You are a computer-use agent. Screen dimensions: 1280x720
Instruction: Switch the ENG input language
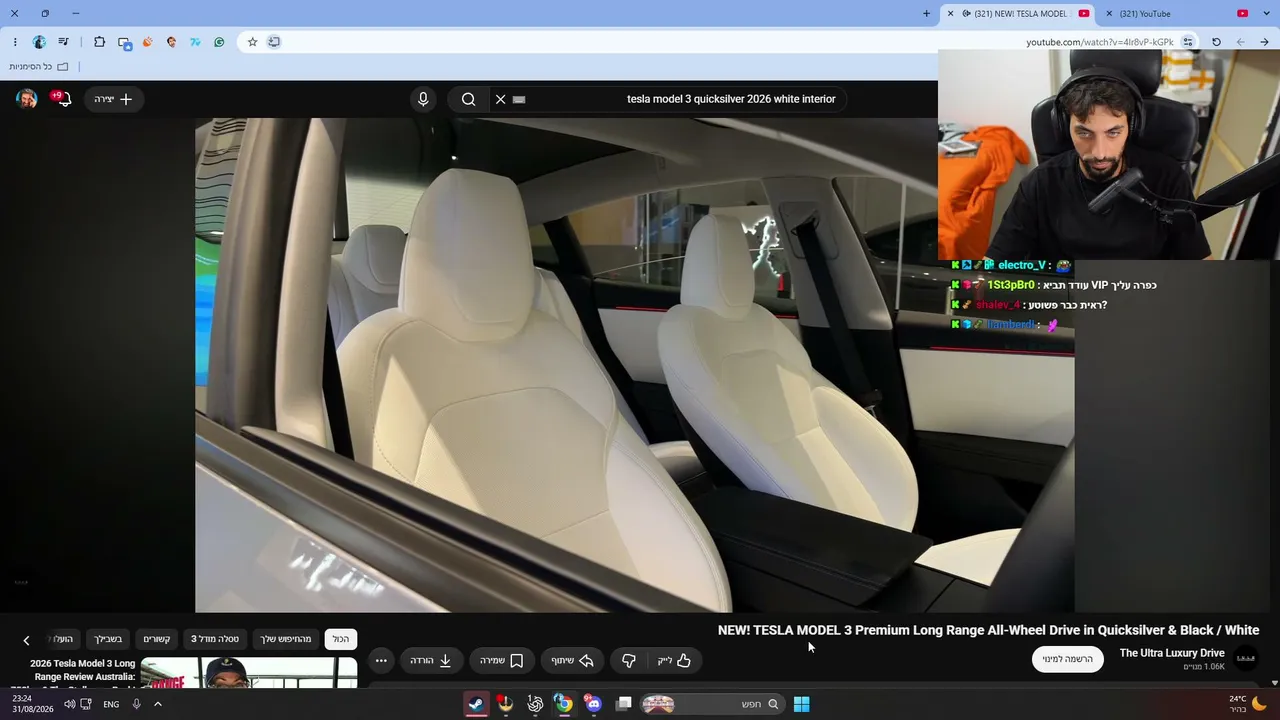pos(111,704)
